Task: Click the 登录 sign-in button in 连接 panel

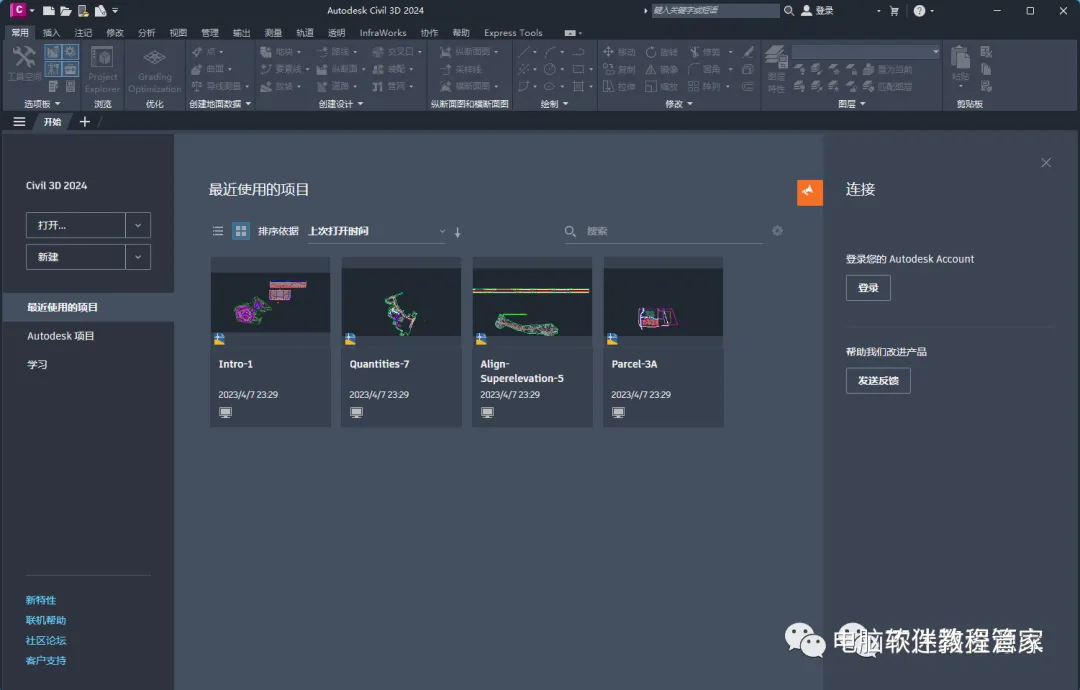Action: [x=868, y=288]
